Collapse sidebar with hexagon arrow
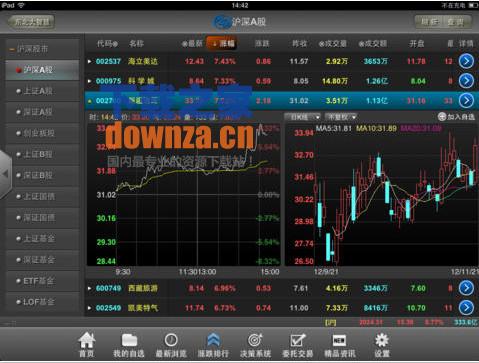Image resolution: width=479 pixels, height=363 pixels. coord(6,174)
